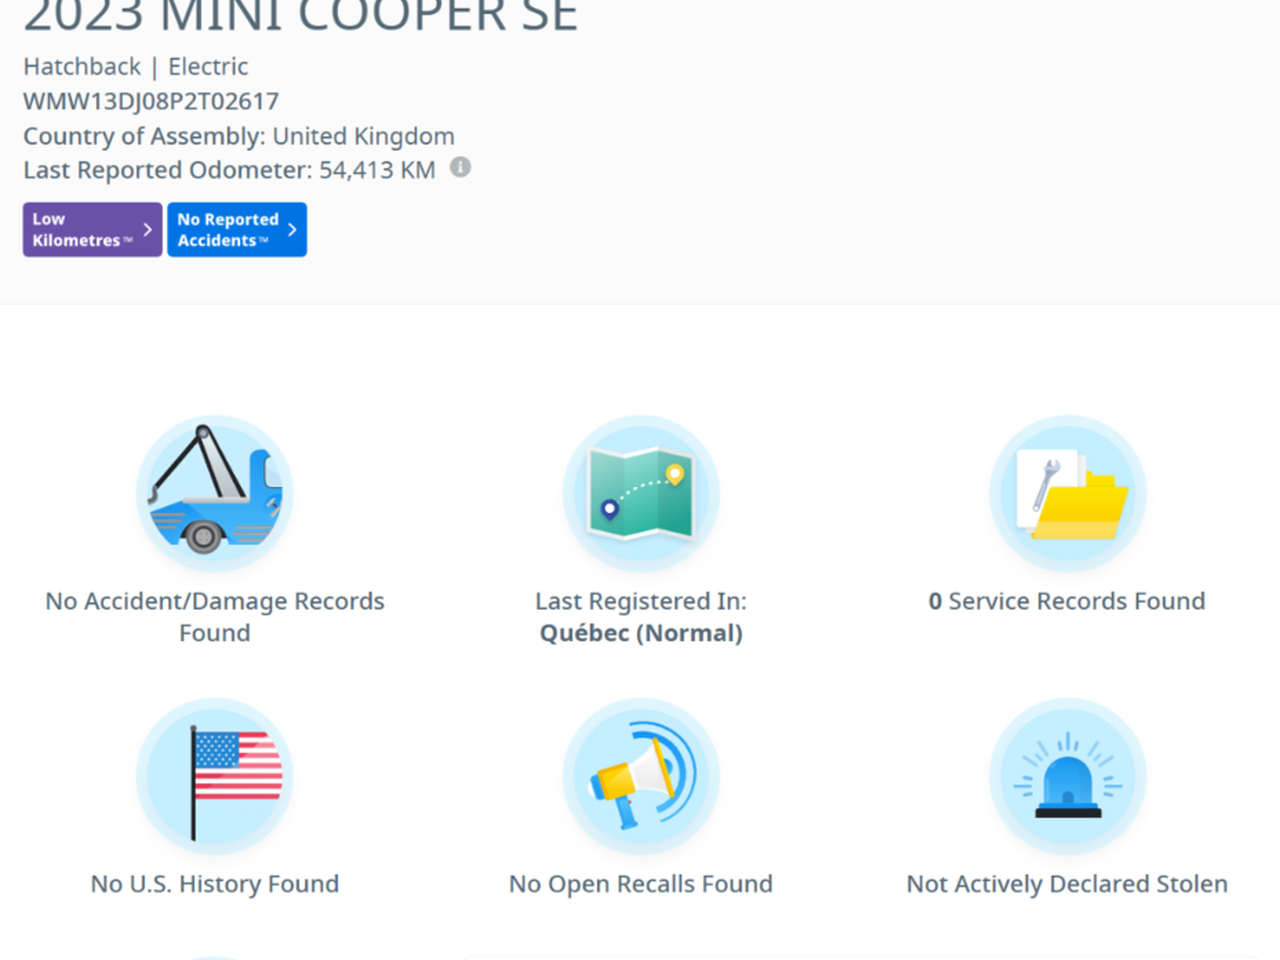1280x960 pixels.
Task: Click the American flag U.S. history icon
Action: click(x=214, y=776)
